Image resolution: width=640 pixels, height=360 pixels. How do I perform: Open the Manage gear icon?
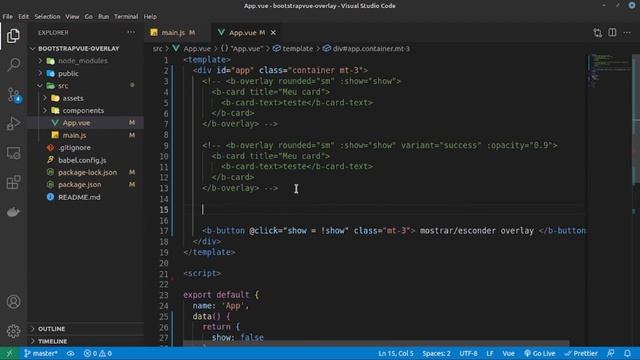[13, 331]
